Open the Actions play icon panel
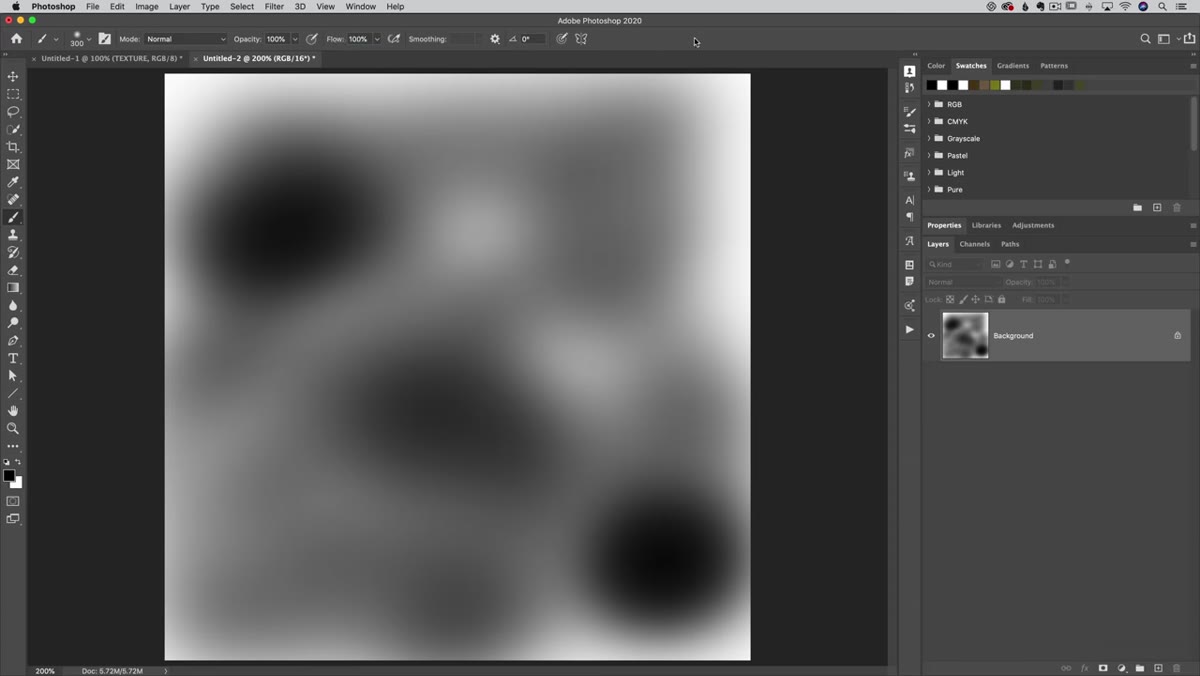Screen dimensions: 1200x676 click(x=909, y=329)
